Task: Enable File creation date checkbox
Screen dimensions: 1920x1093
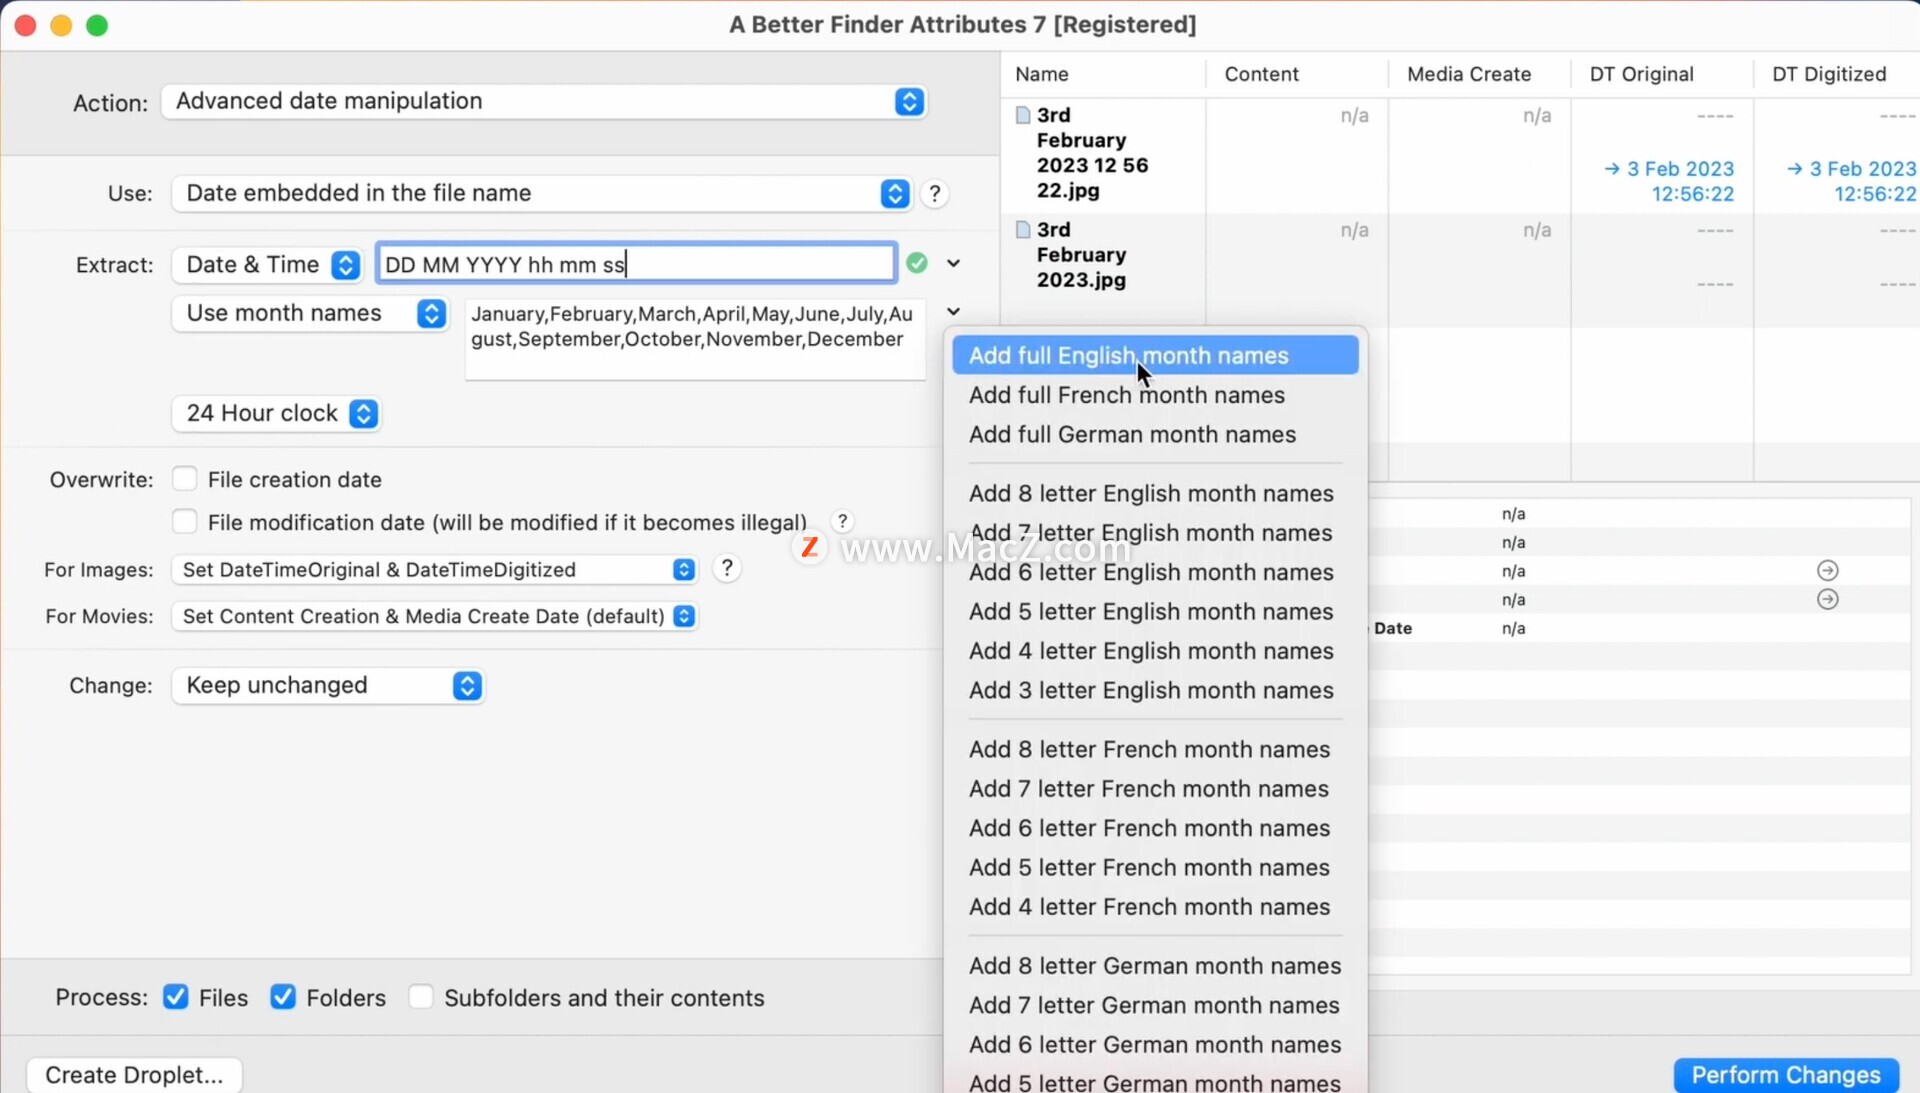Action: point(184,479)
